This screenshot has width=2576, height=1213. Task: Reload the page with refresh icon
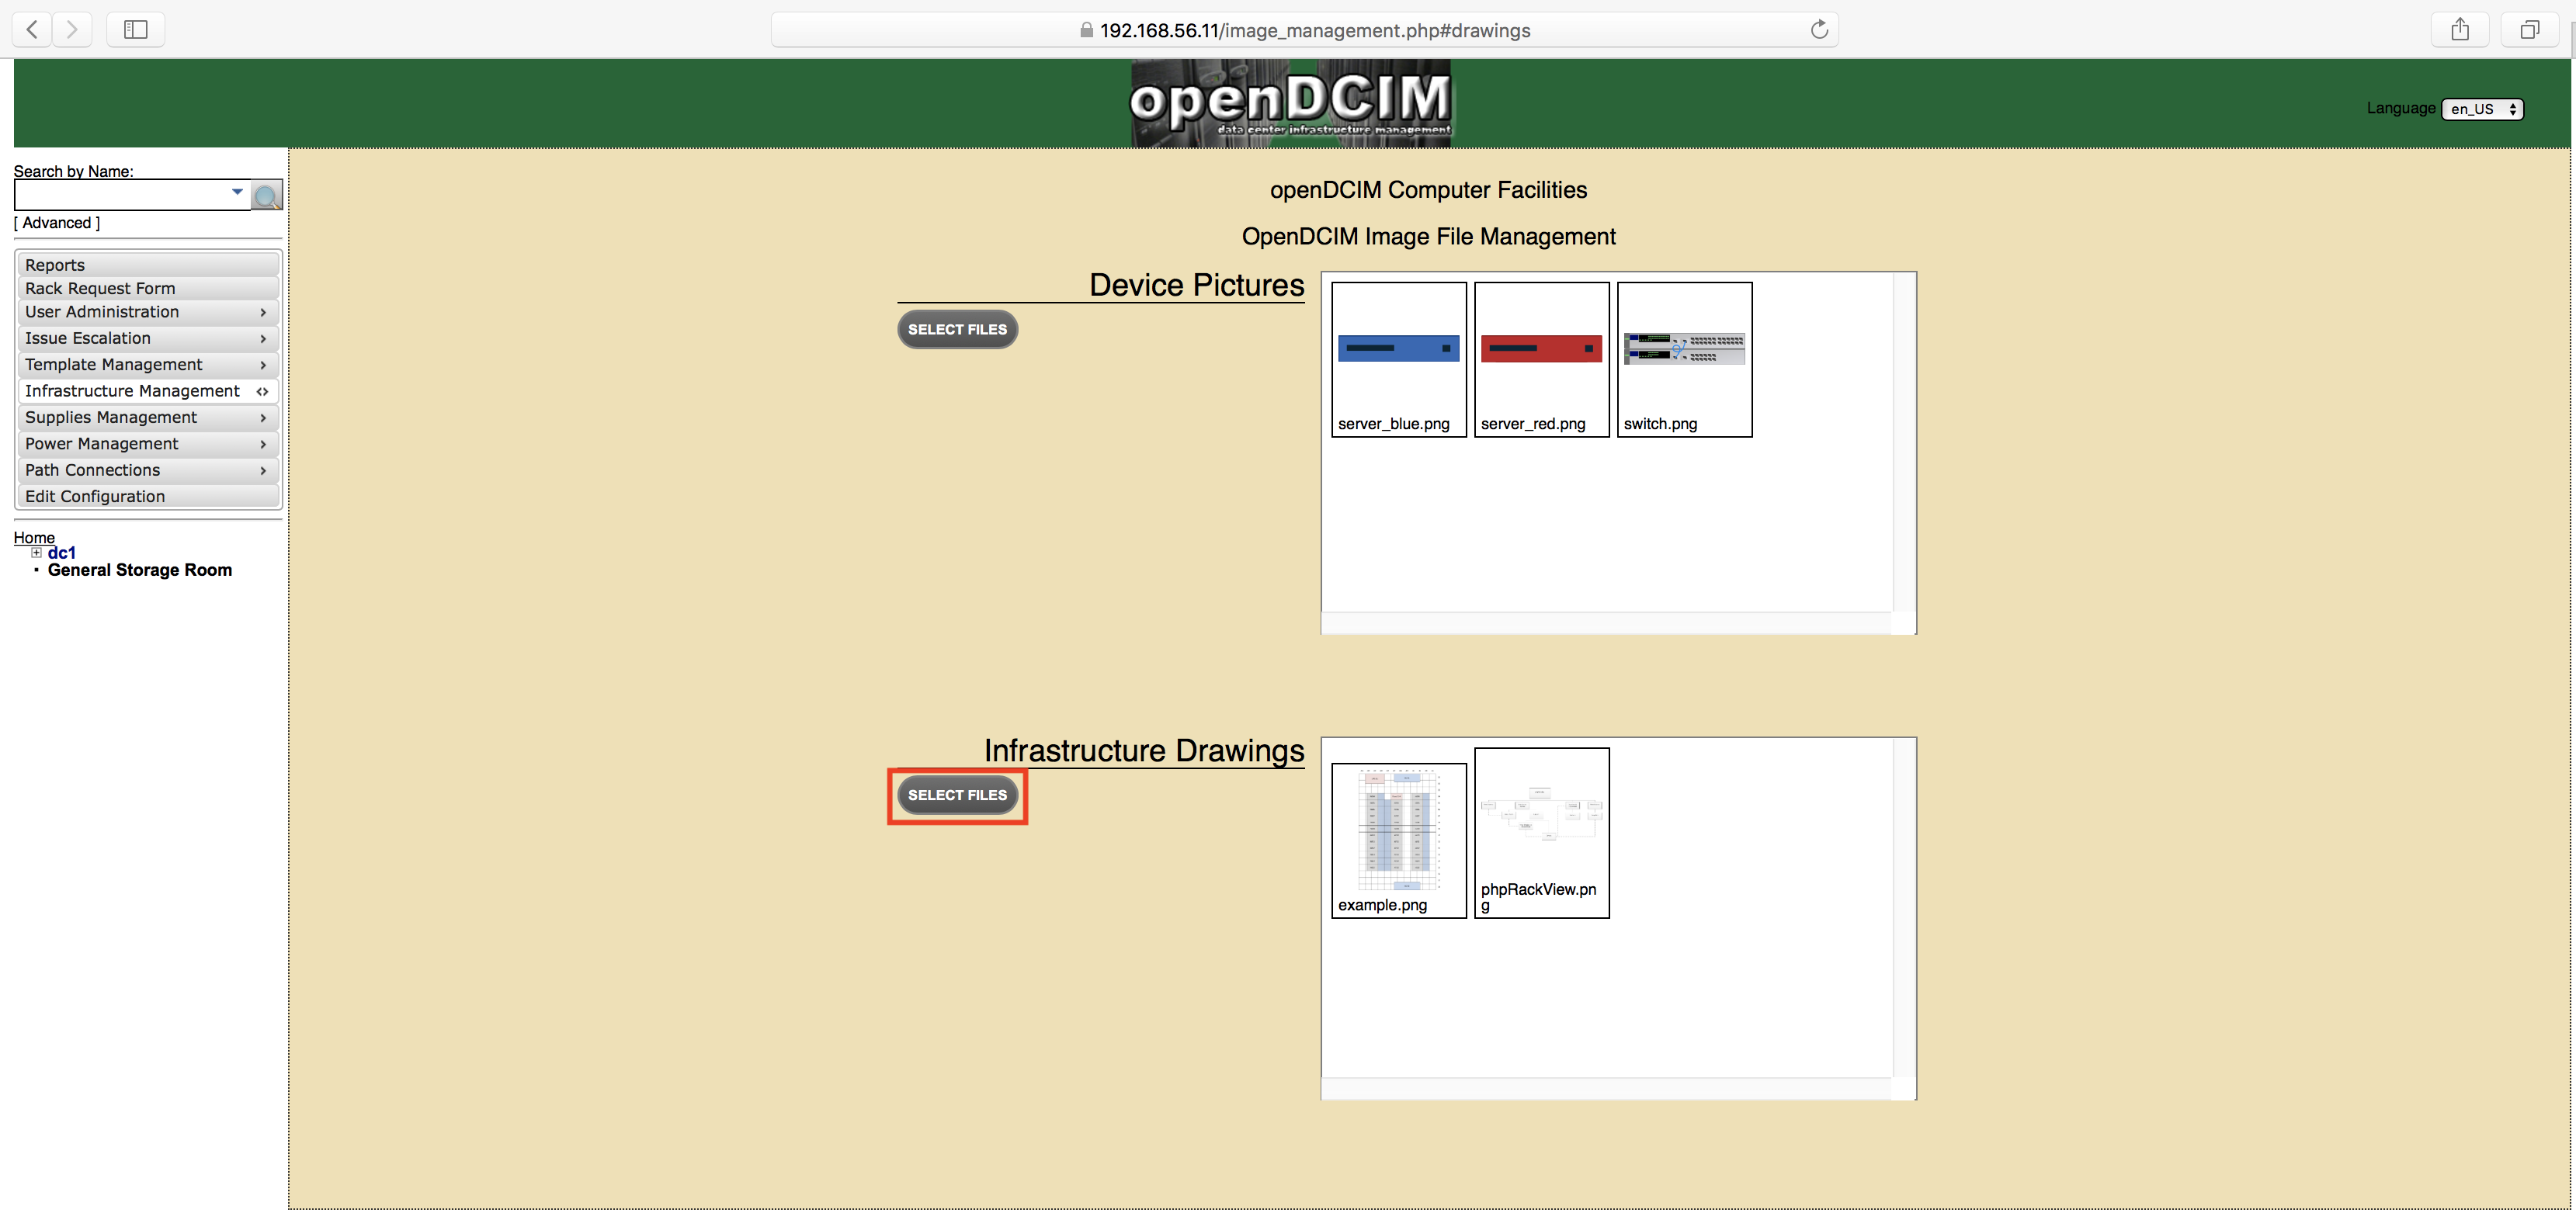tap(1819, 30)
